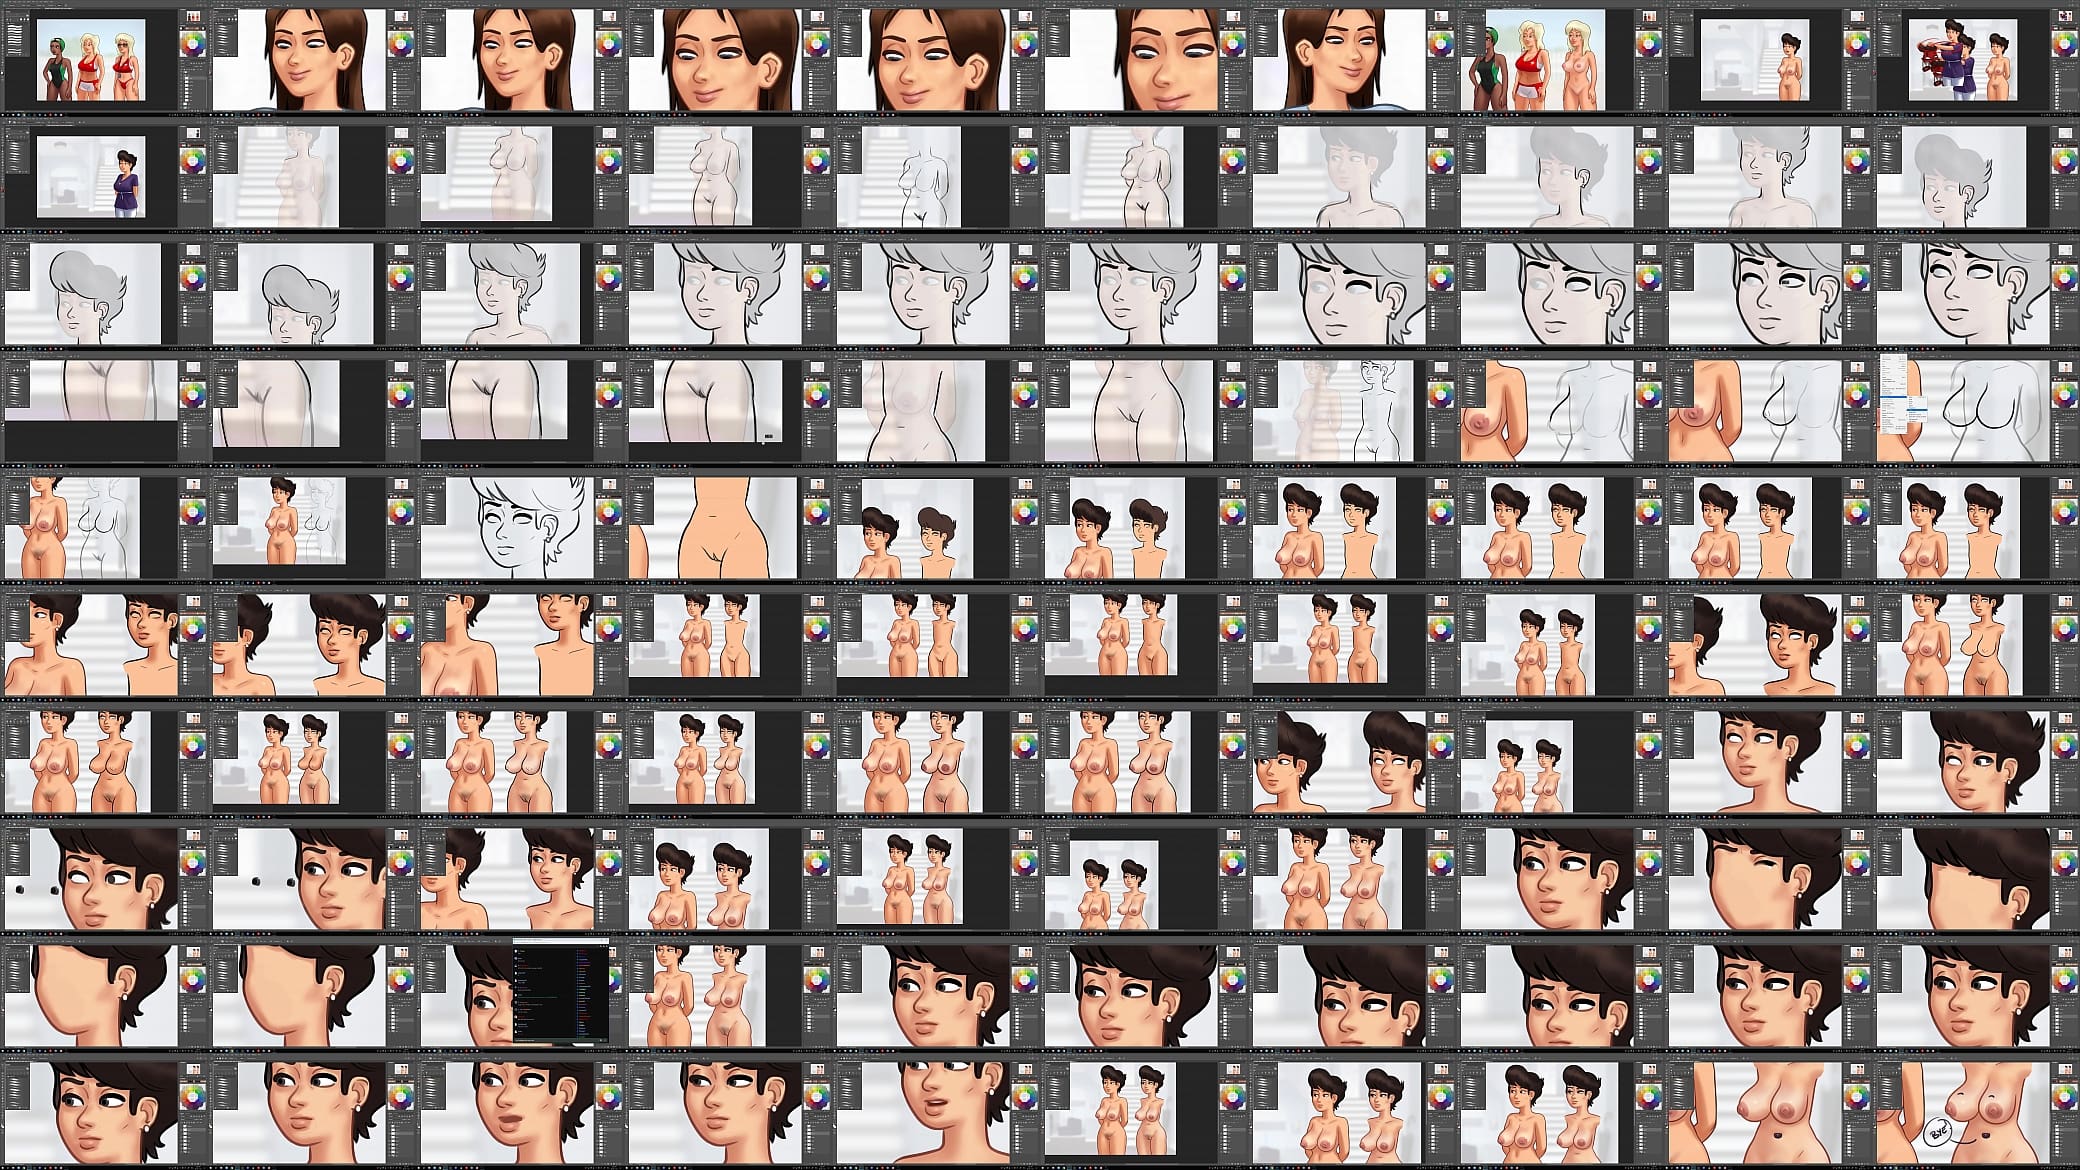Open the gray-haired sketch head frame starting third row

coord(104,294)
